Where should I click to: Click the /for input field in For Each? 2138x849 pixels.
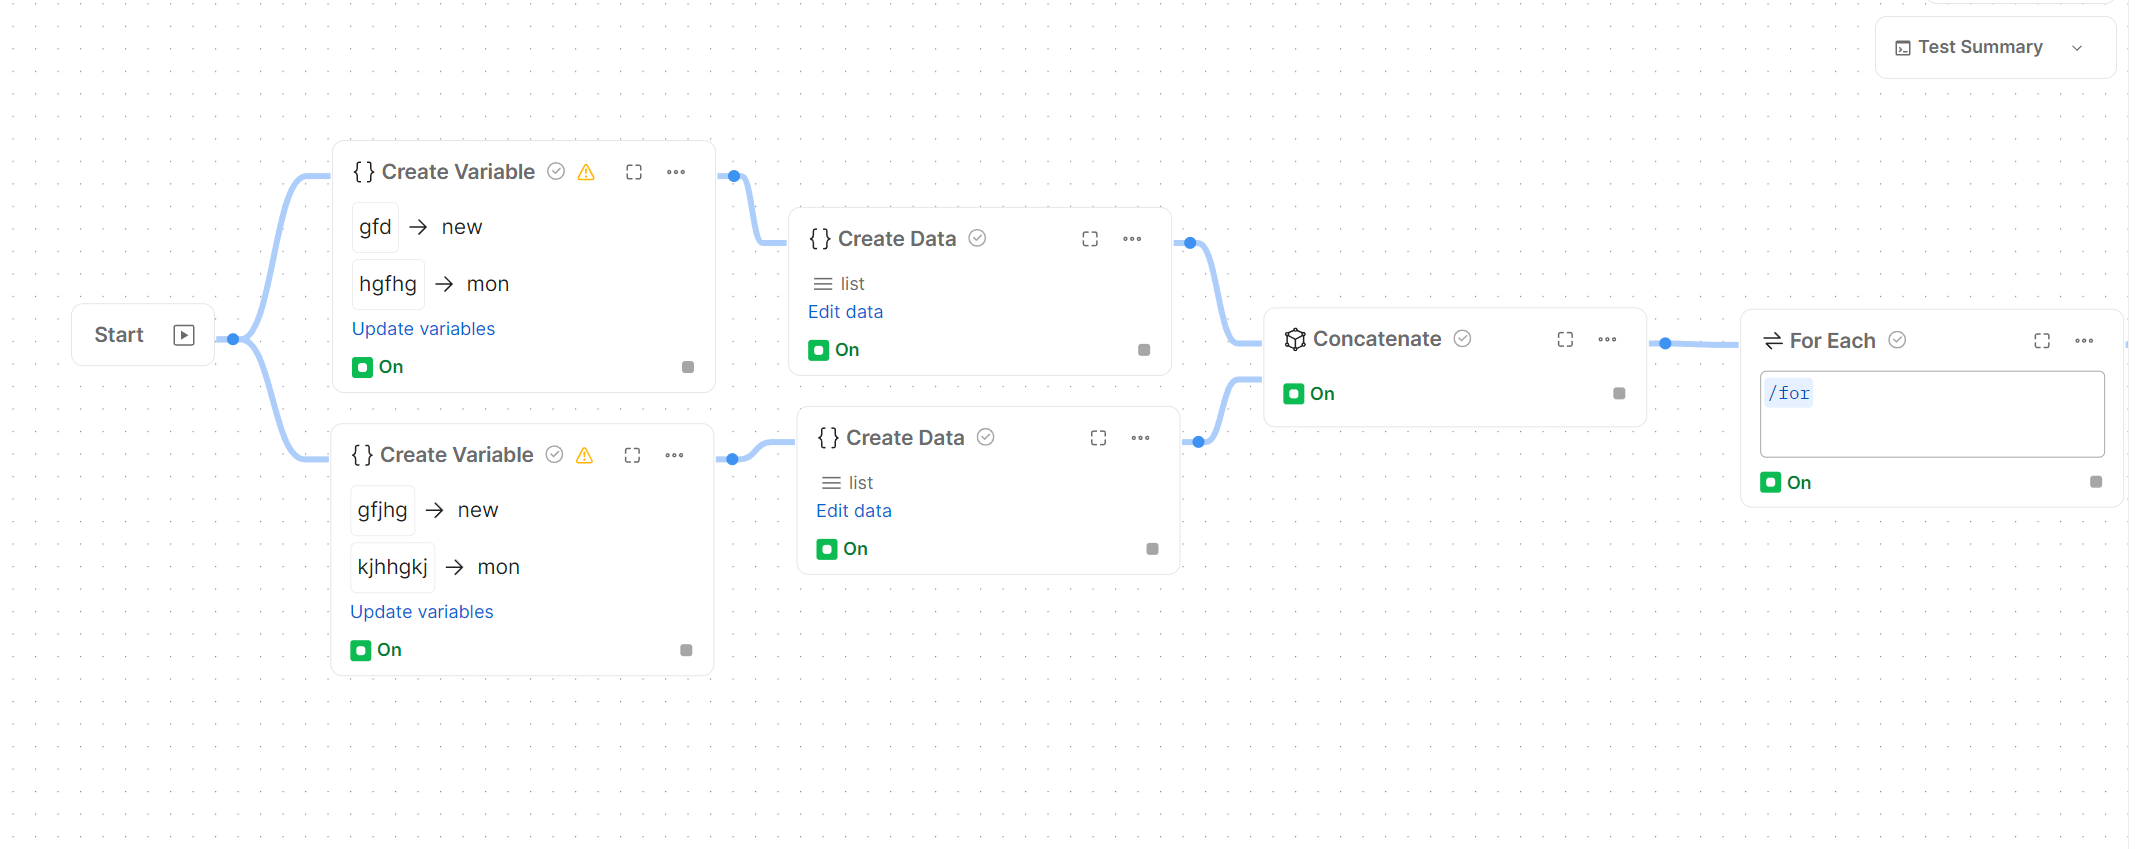click(1930, 414)
